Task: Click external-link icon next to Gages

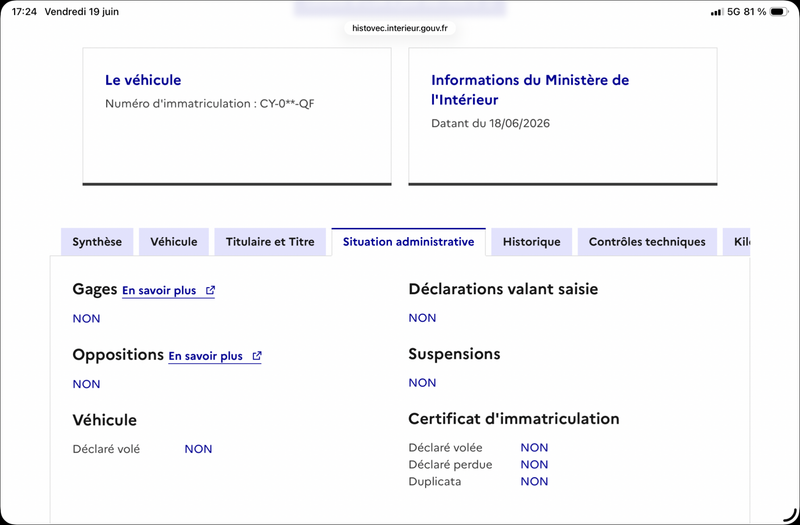Action: 210,290
